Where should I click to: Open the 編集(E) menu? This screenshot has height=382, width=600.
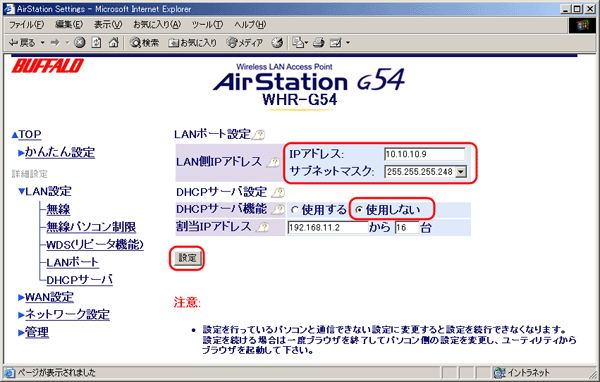tap(69, 25)
